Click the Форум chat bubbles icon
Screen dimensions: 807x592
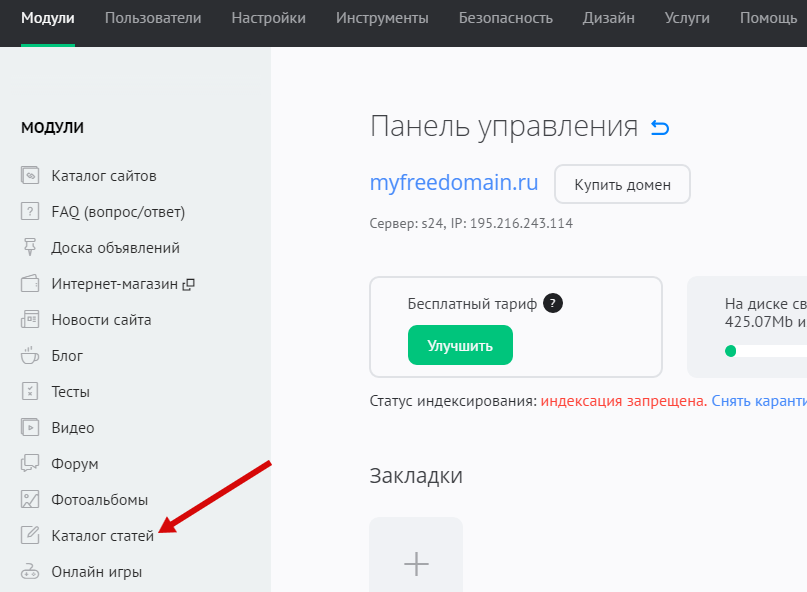pyautogui.click(x=30, y=464)
